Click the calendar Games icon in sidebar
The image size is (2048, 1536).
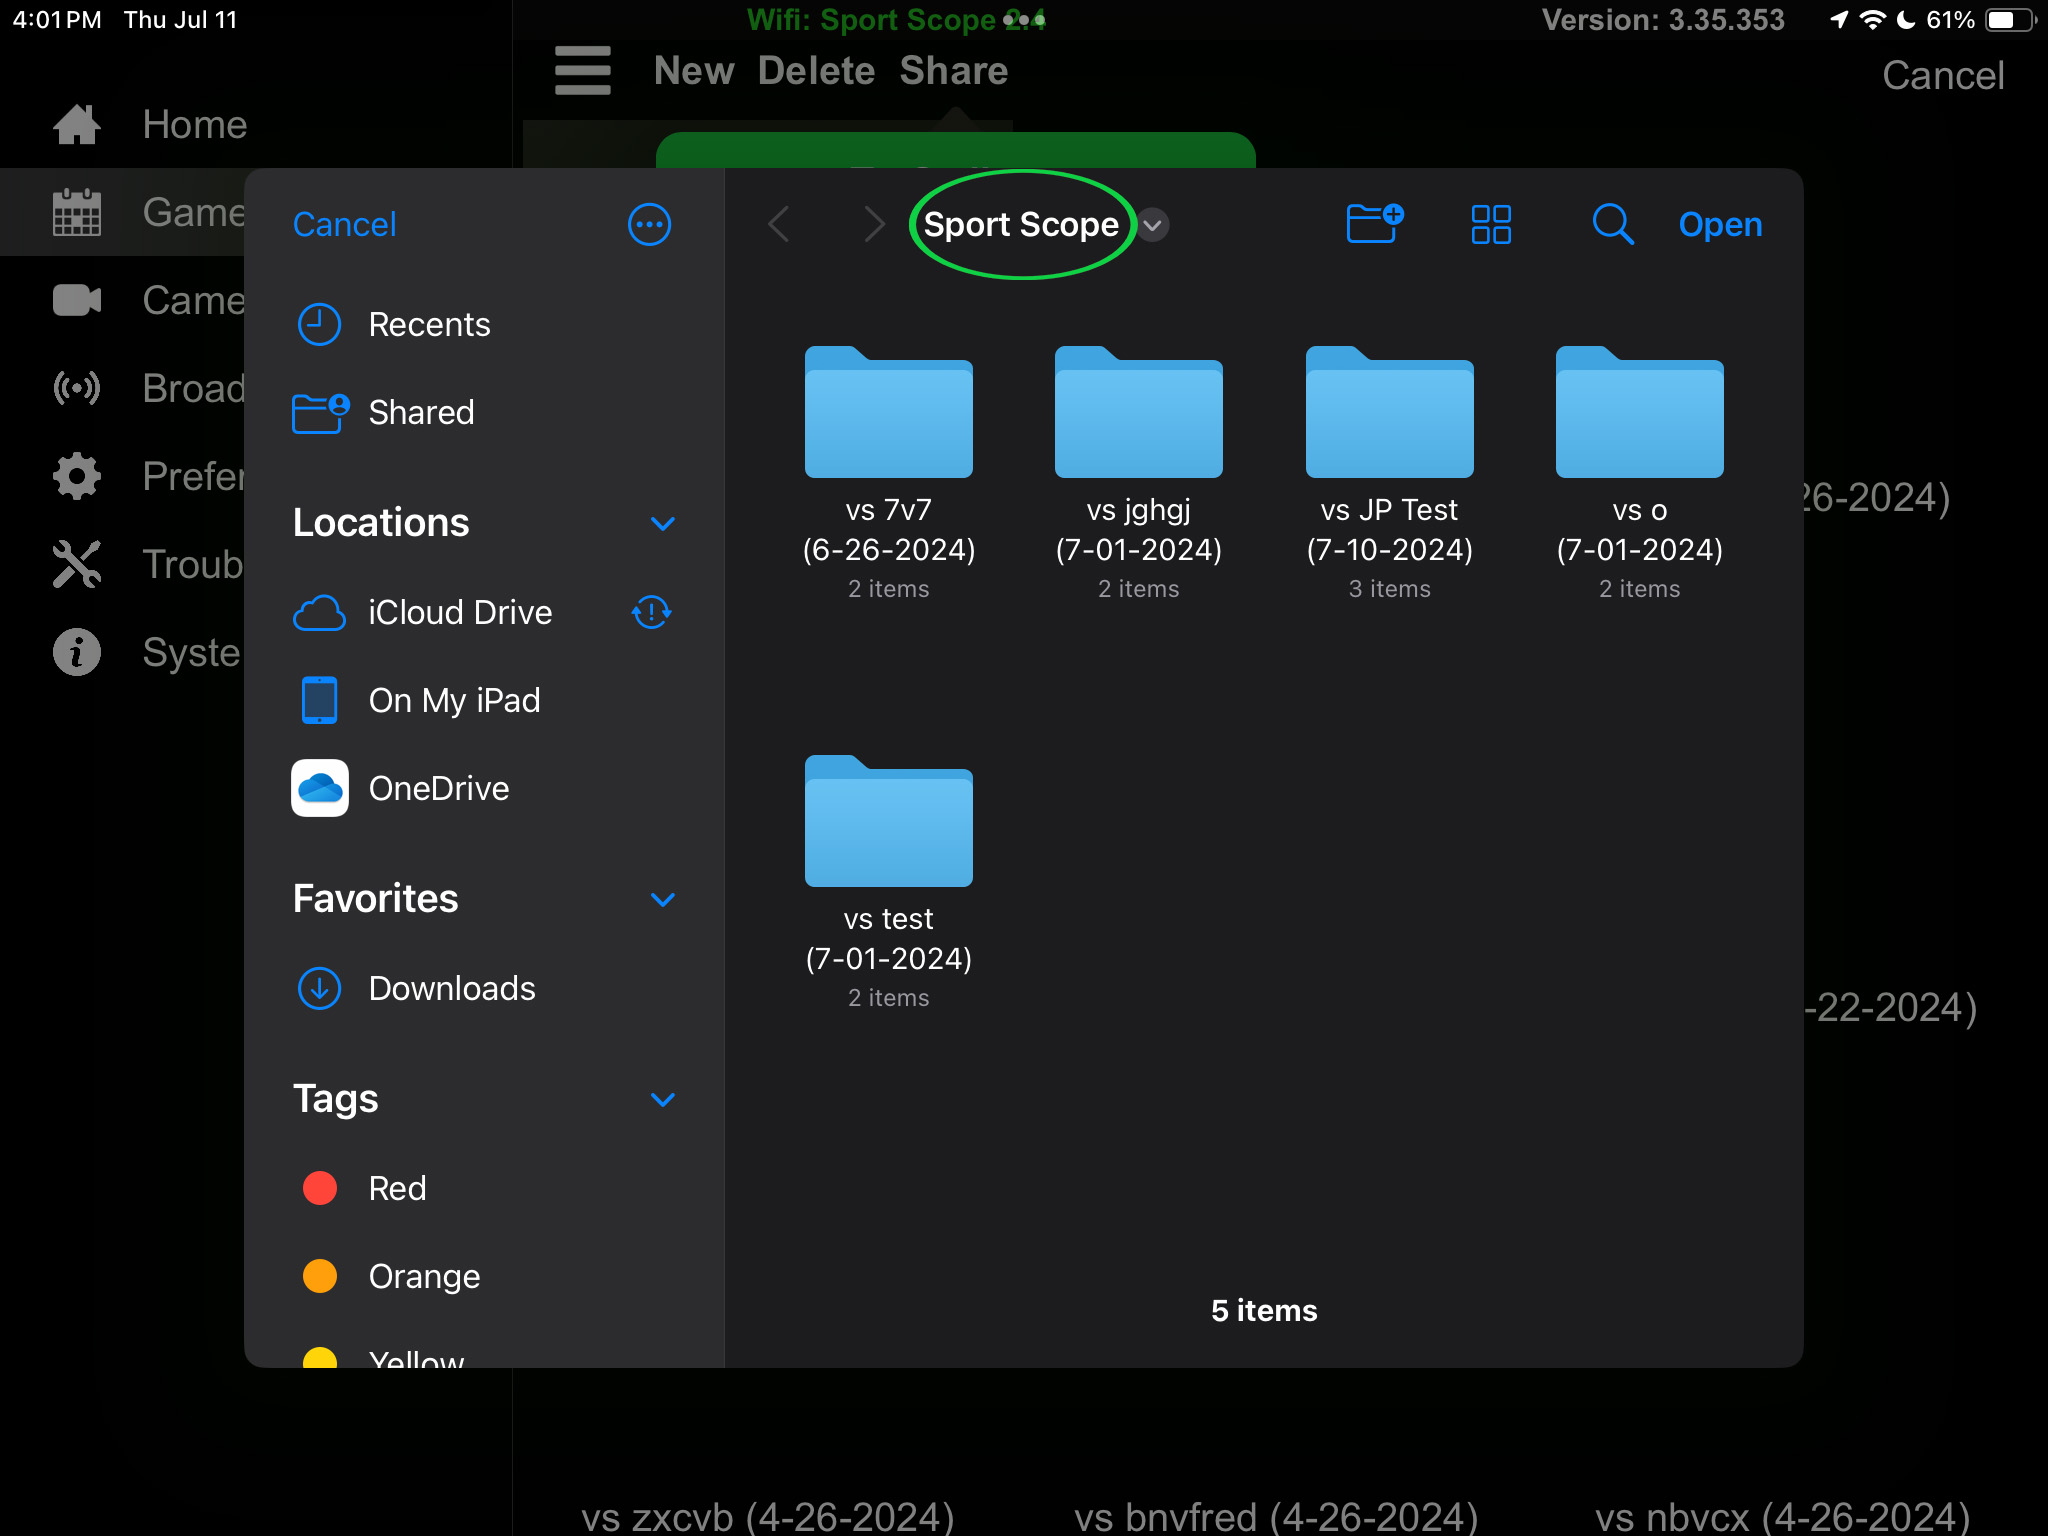77,212
